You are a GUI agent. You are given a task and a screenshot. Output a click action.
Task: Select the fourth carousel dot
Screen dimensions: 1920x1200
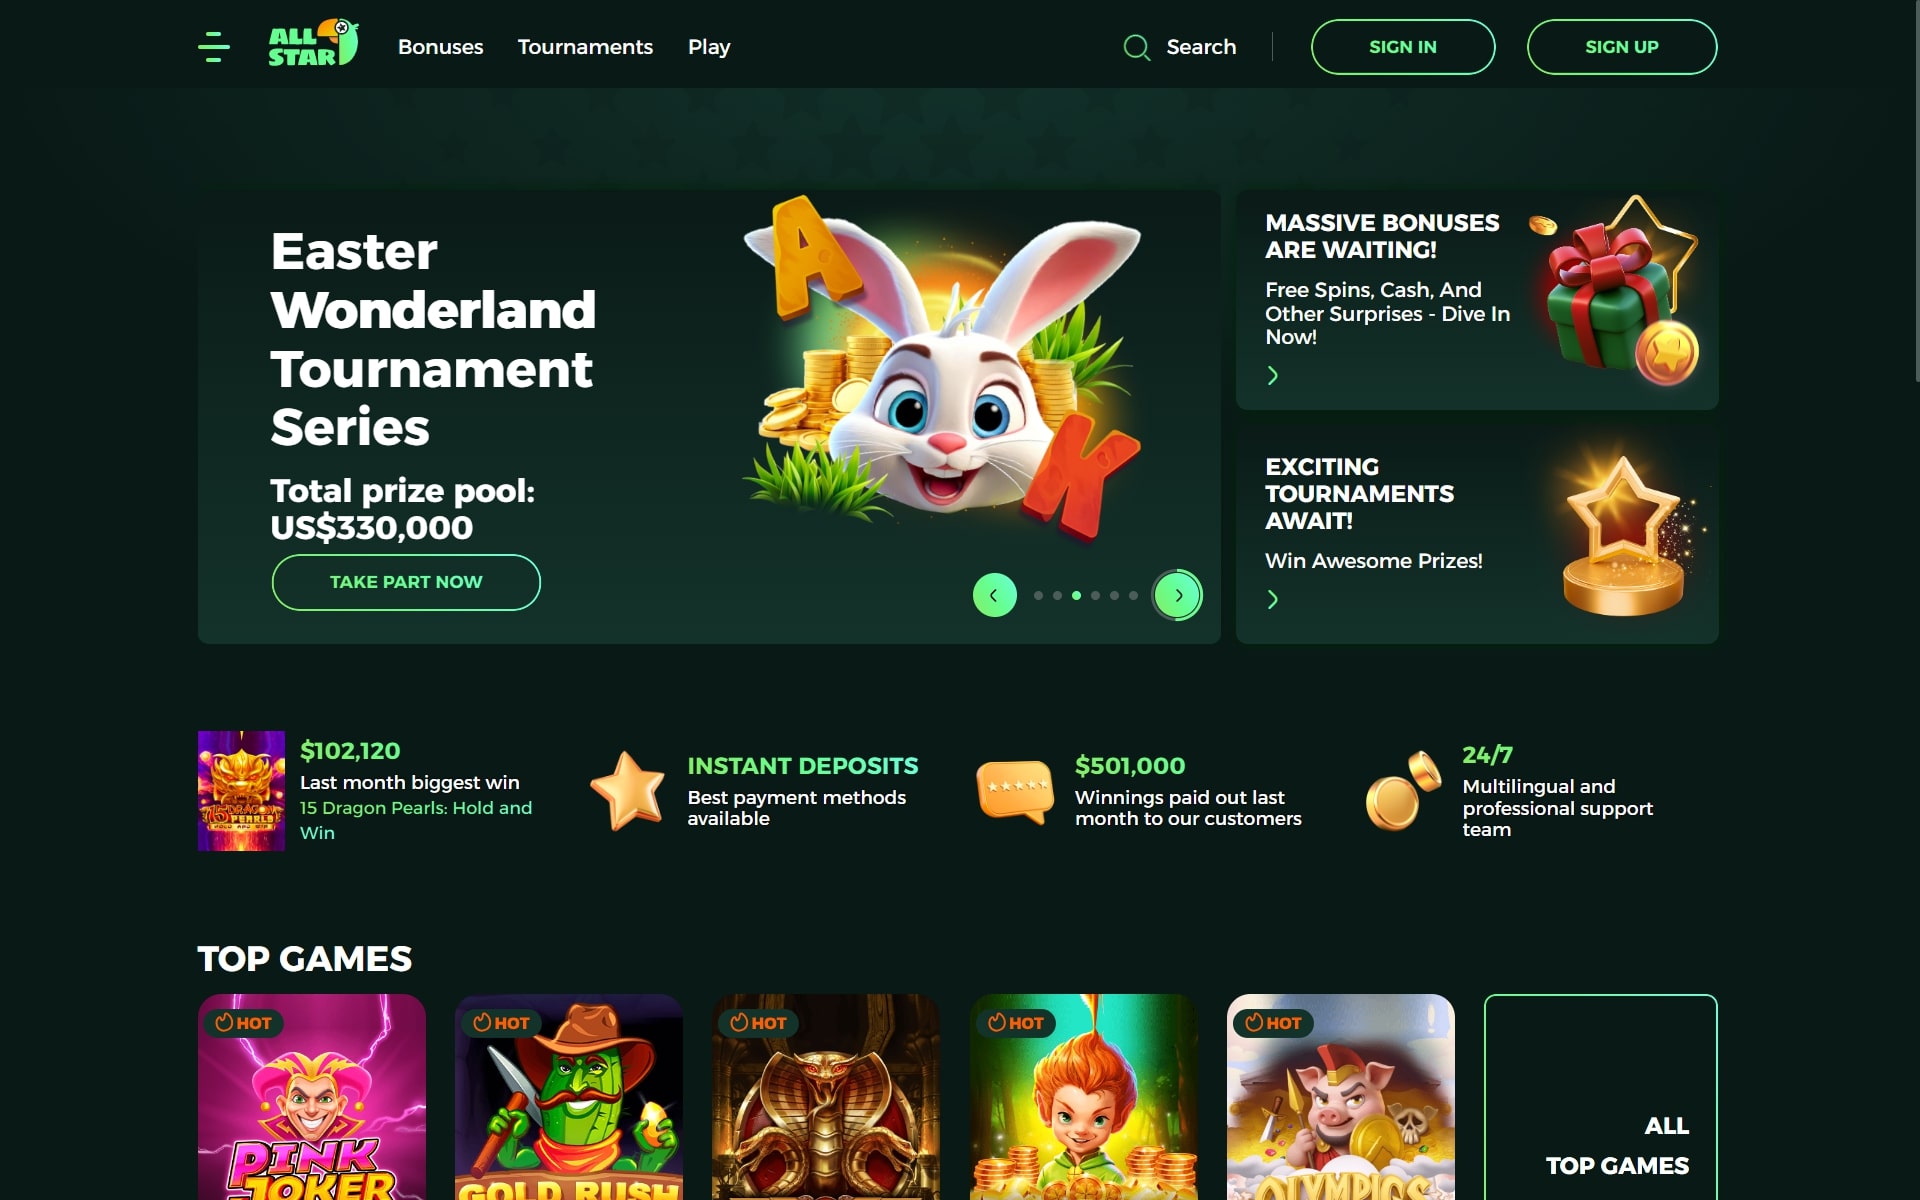(x=1095, y=595)
